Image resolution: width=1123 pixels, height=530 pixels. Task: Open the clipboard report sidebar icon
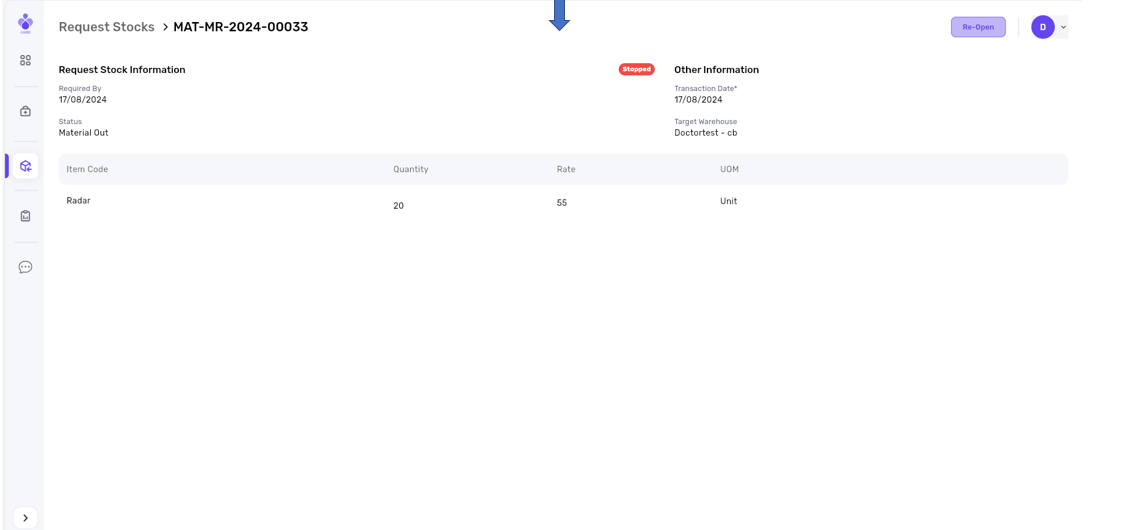tap(25, 216)
